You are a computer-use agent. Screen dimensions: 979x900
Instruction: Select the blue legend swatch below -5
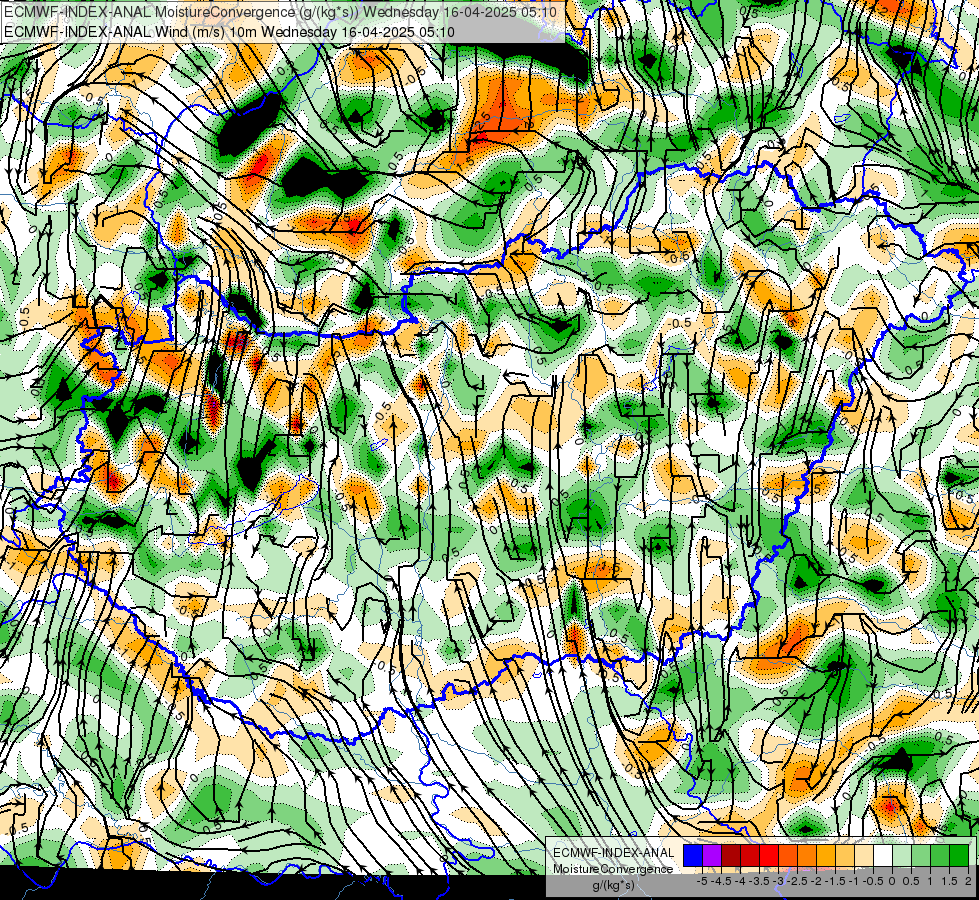[693, 856]
